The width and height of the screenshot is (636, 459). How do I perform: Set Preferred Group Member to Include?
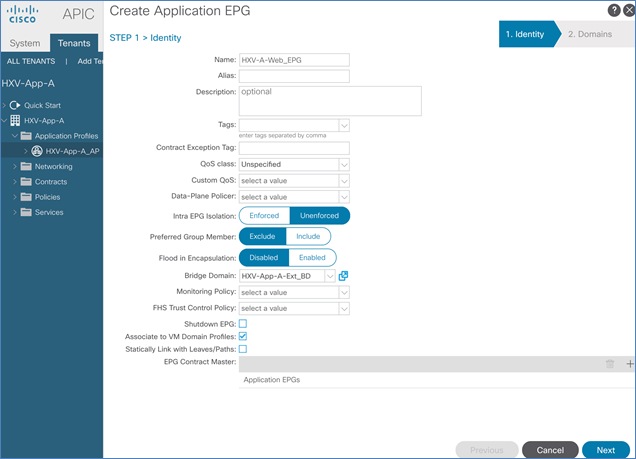pyautogui.click(x=308, y=236)
